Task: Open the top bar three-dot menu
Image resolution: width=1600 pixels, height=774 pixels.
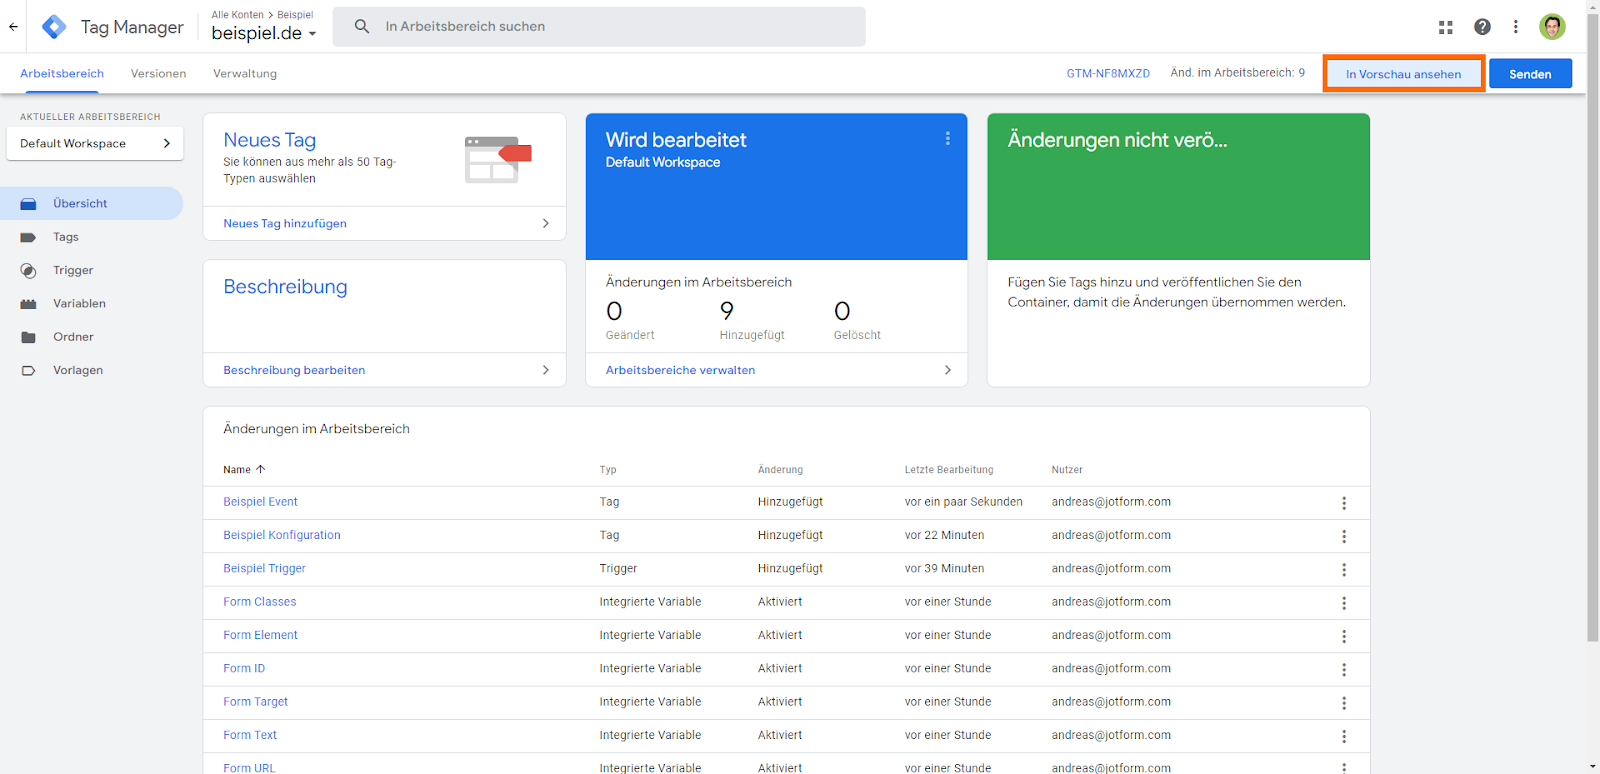Action: pyautogui.click(x=1516, y=27)
